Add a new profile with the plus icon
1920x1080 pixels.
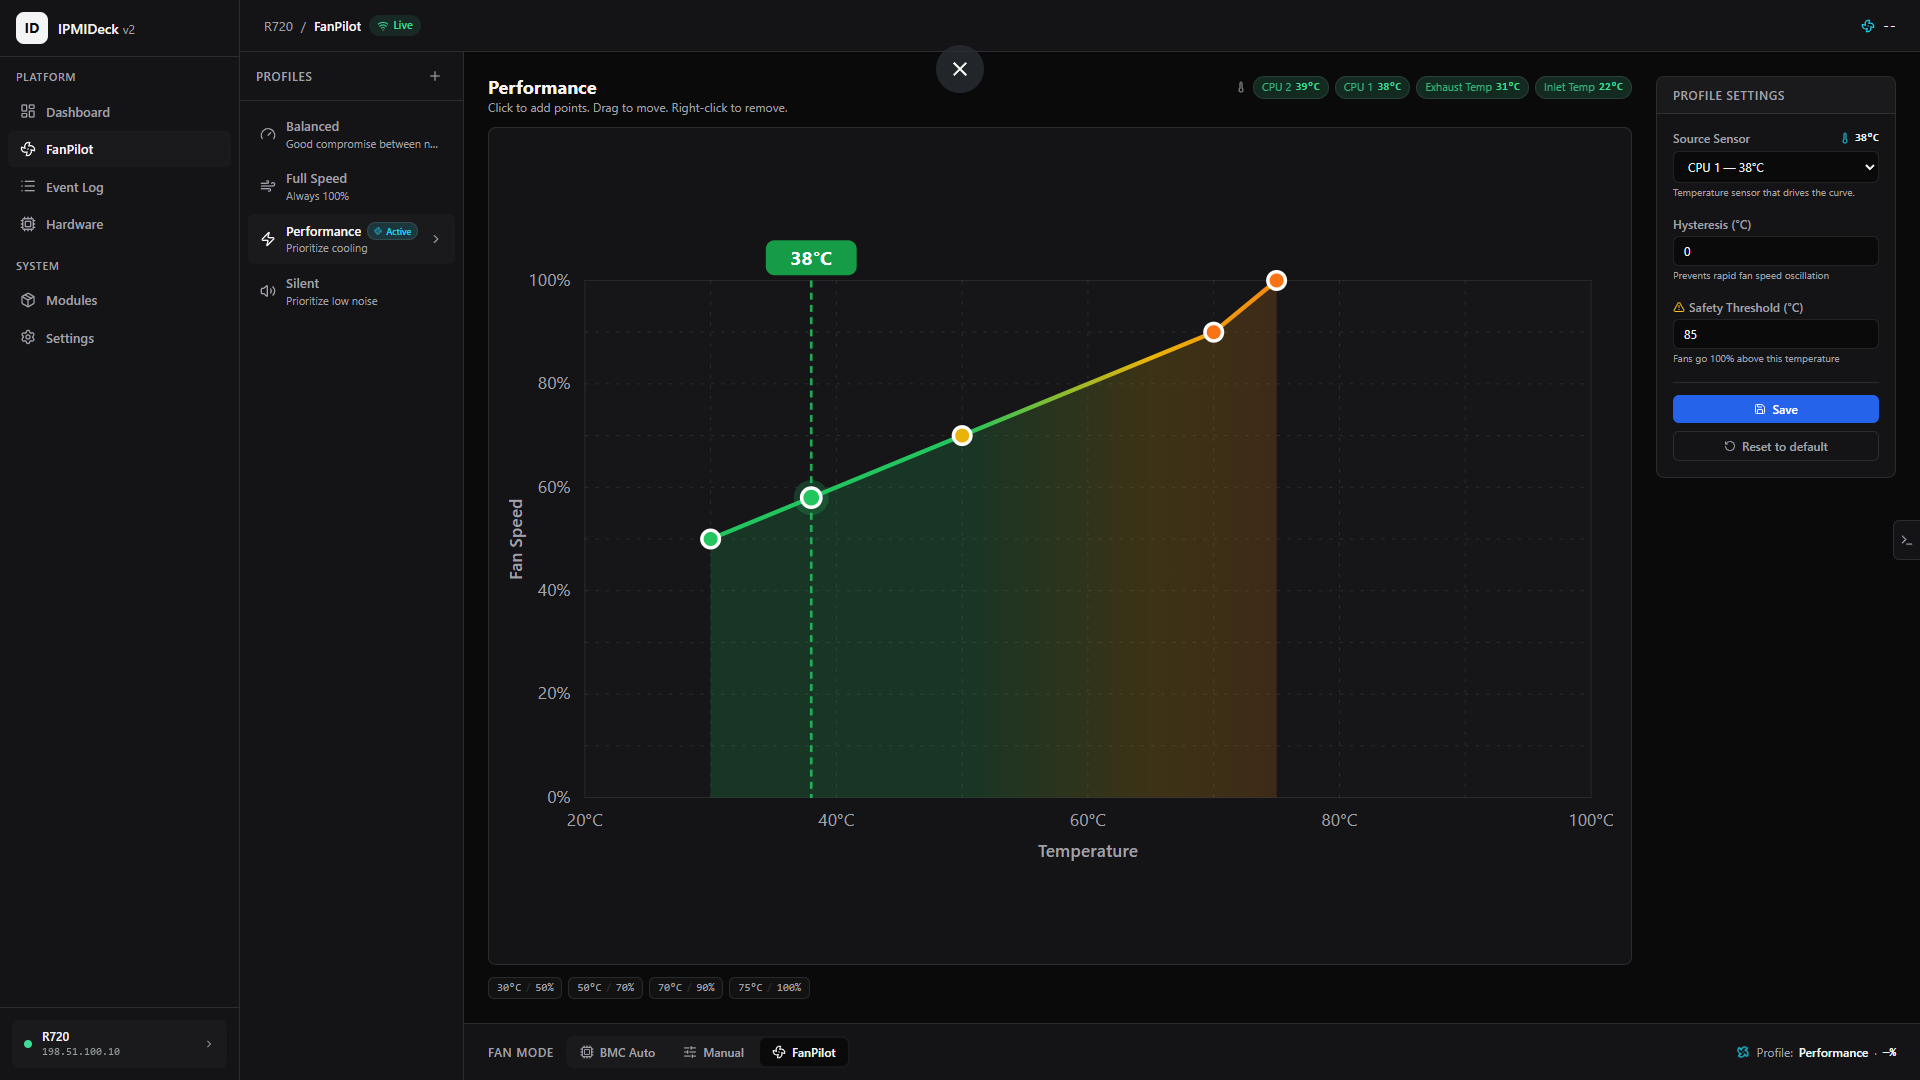435,76
